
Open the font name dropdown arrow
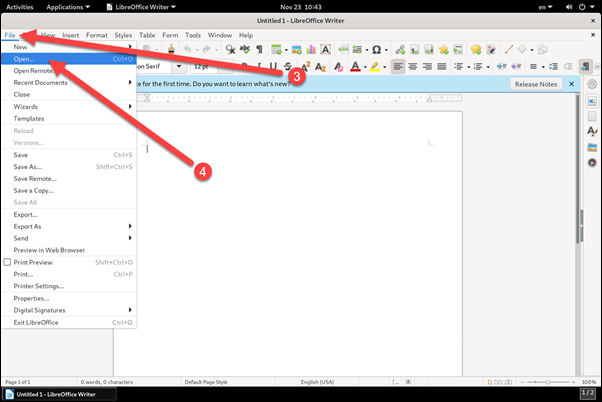[x=179, y=66]
